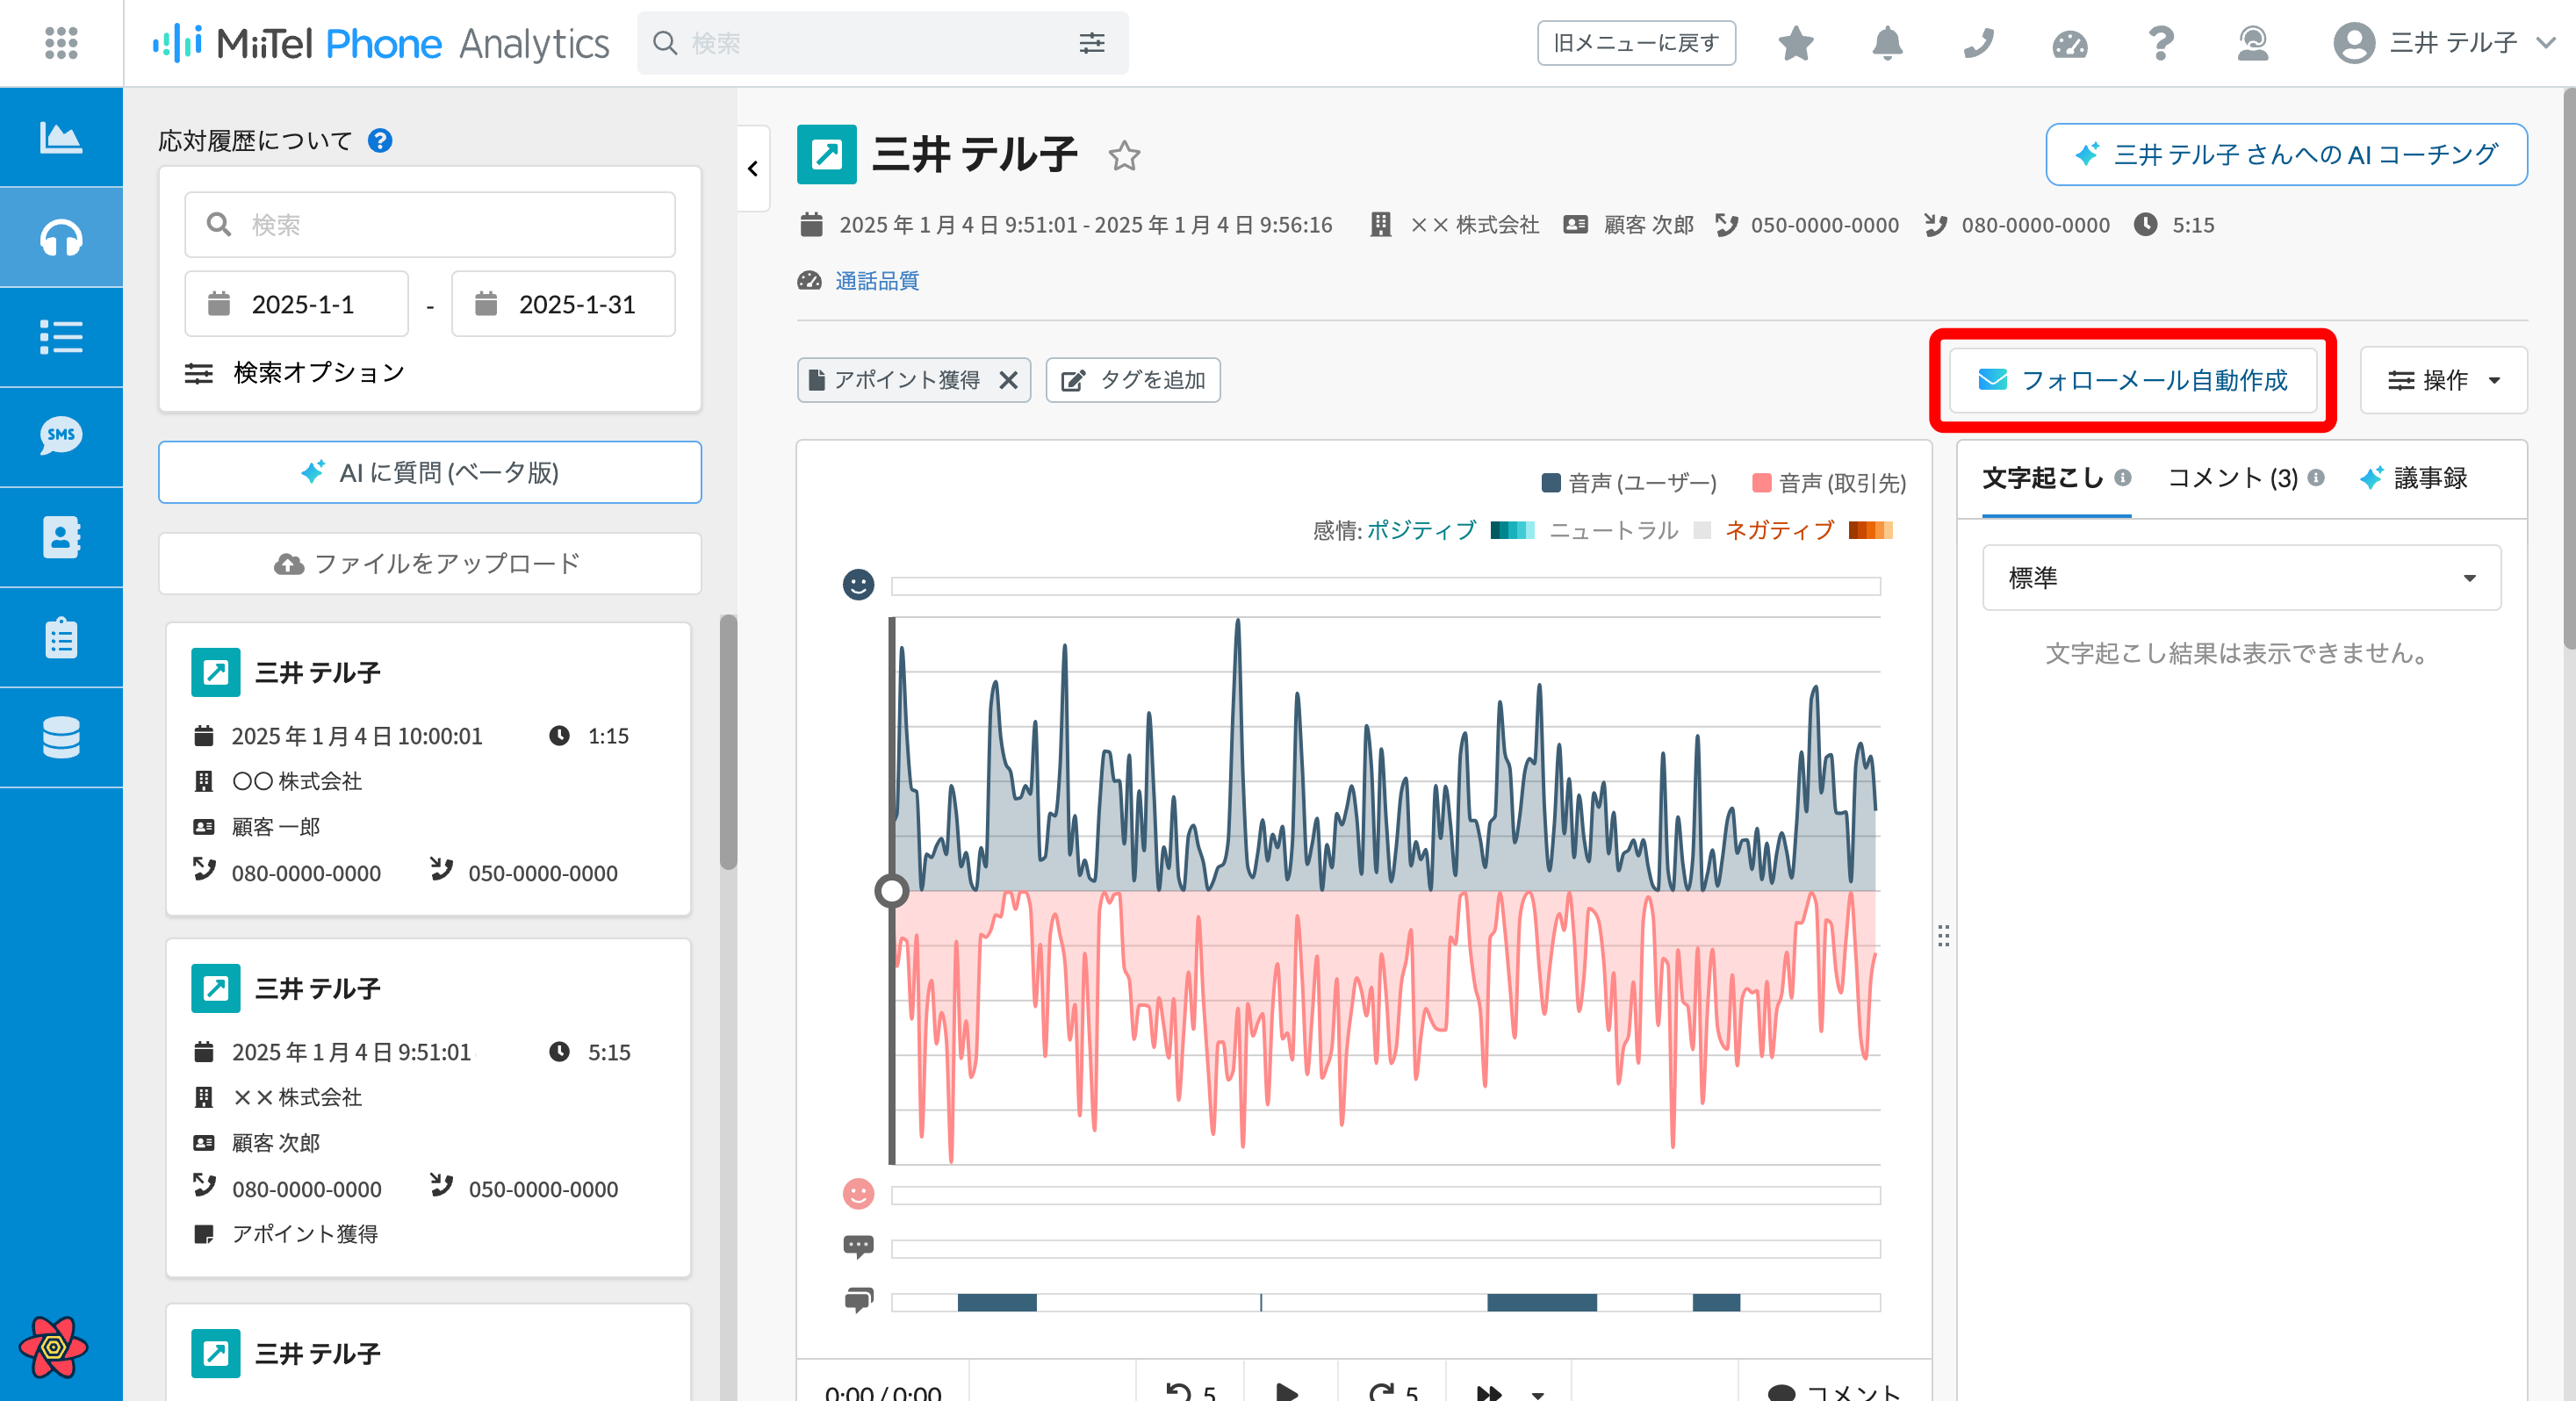Open the help question mark icon
This screenshot has width=2576, height=1401.
tap(2161, 43)
